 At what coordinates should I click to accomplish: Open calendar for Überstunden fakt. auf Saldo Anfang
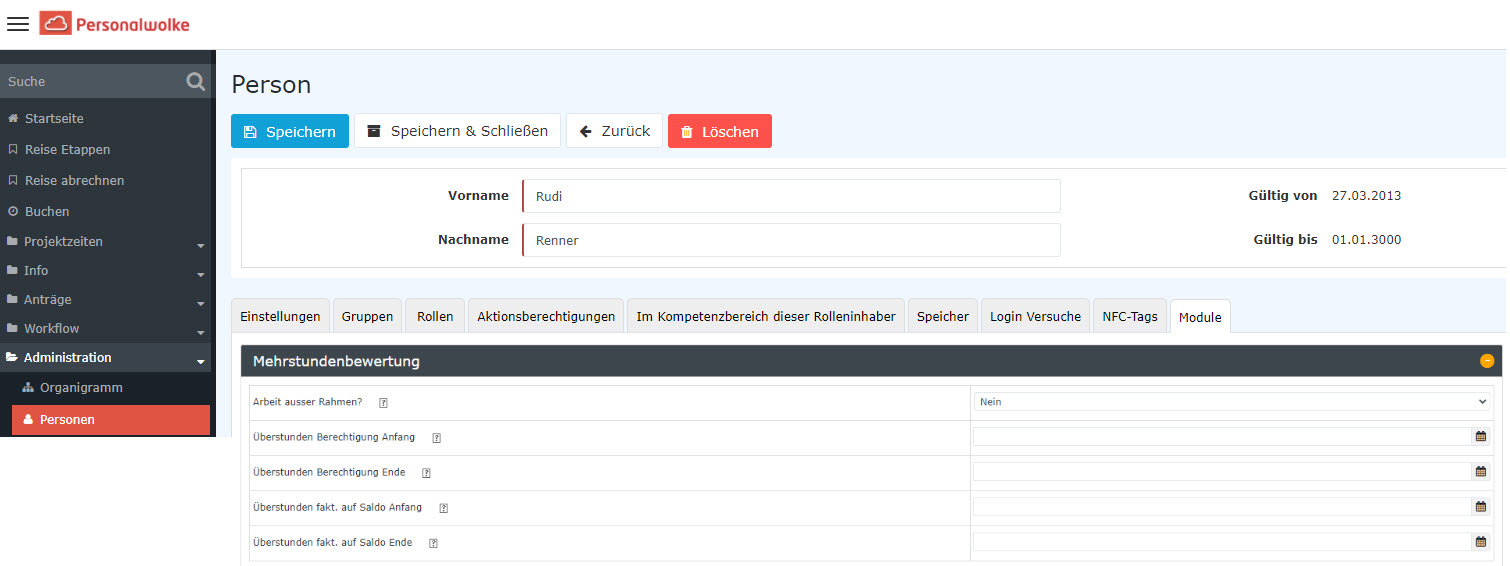pos(1480,507)
